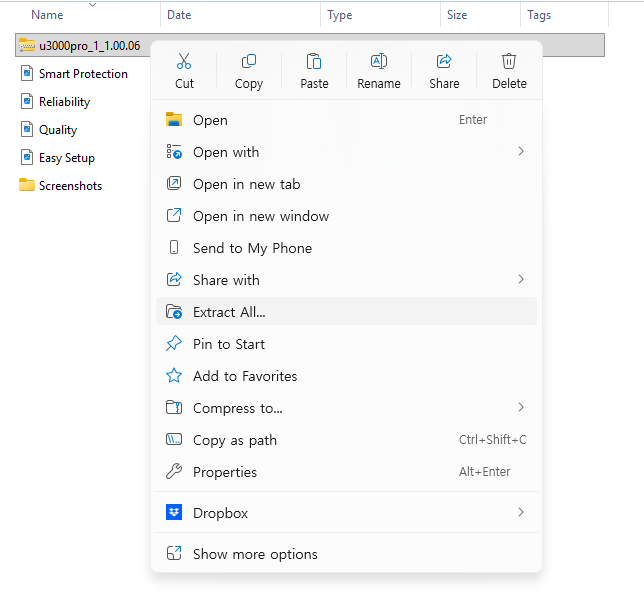Viewport: 644px width, 596px height.
Task: Select the u3000pro_1_1.00.06 file name
Action: pyautogui.click(x=90, y=46)
